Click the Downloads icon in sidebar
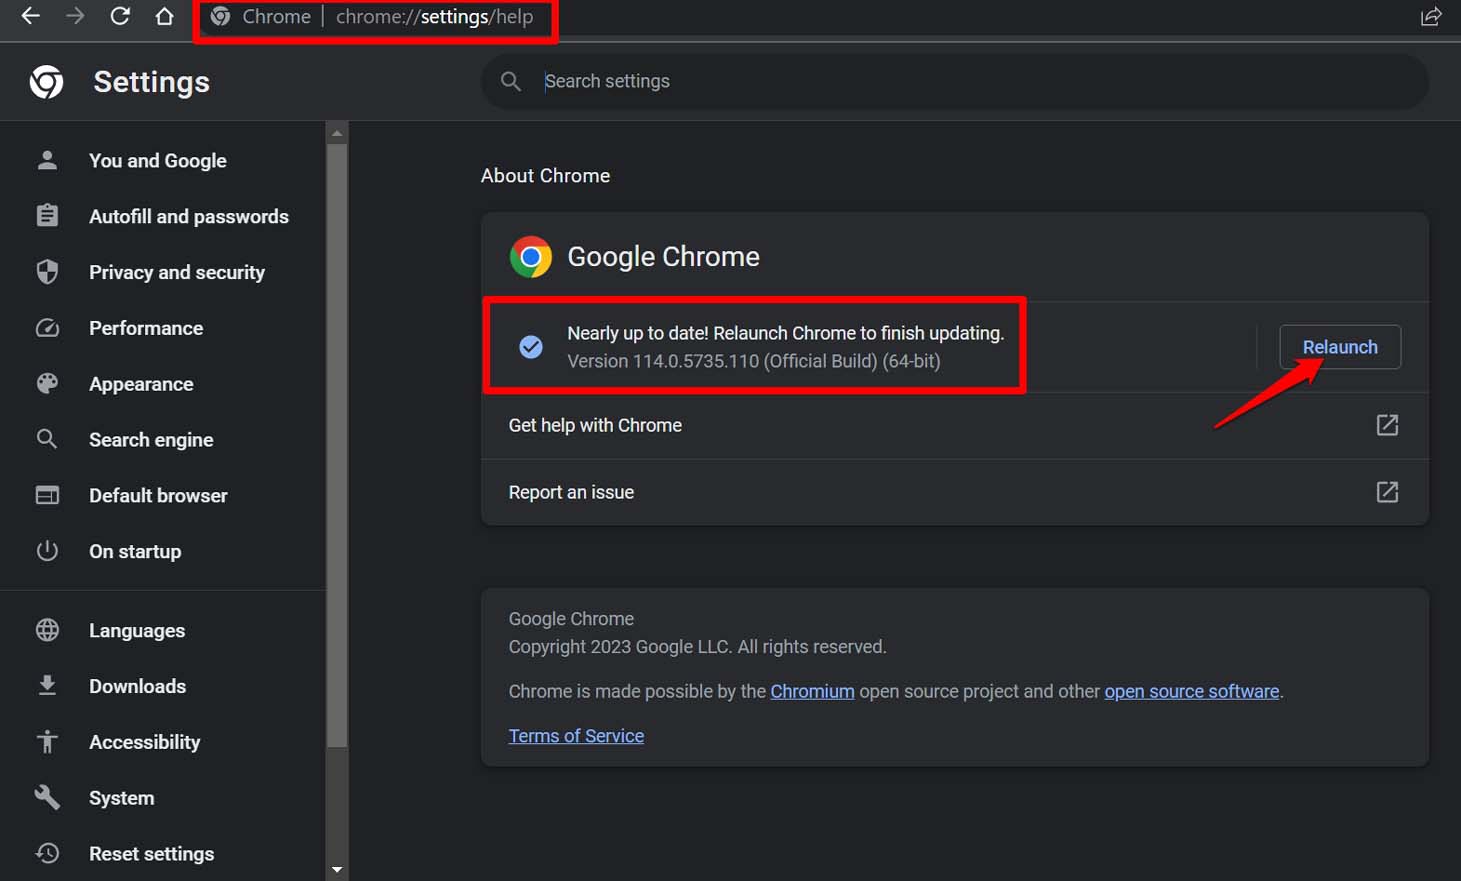 47,686
